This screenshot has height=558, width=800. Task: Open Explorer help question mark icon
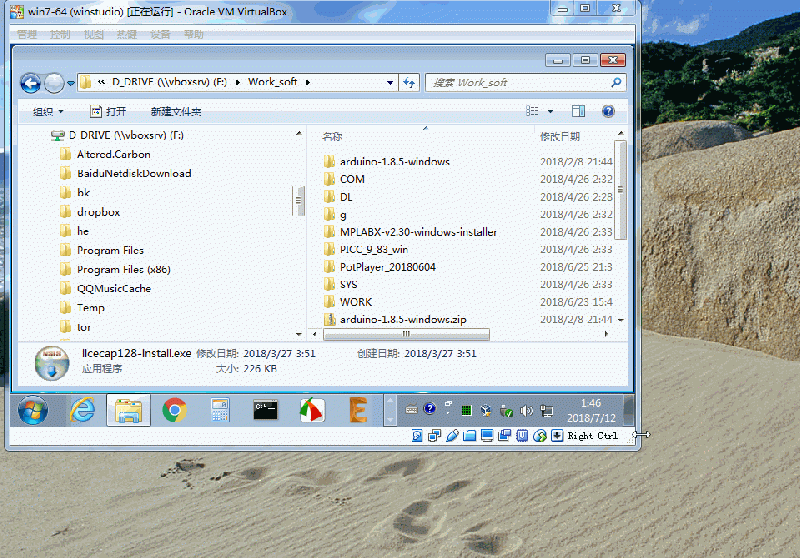(608, 111)
